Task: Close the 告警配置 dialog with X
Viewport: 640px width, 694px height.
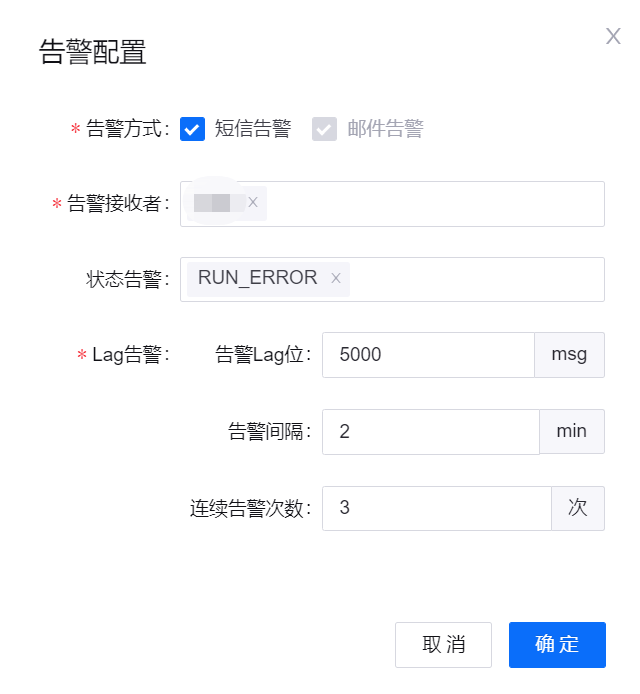Action: pyautogui.click(x=613, y=37)
